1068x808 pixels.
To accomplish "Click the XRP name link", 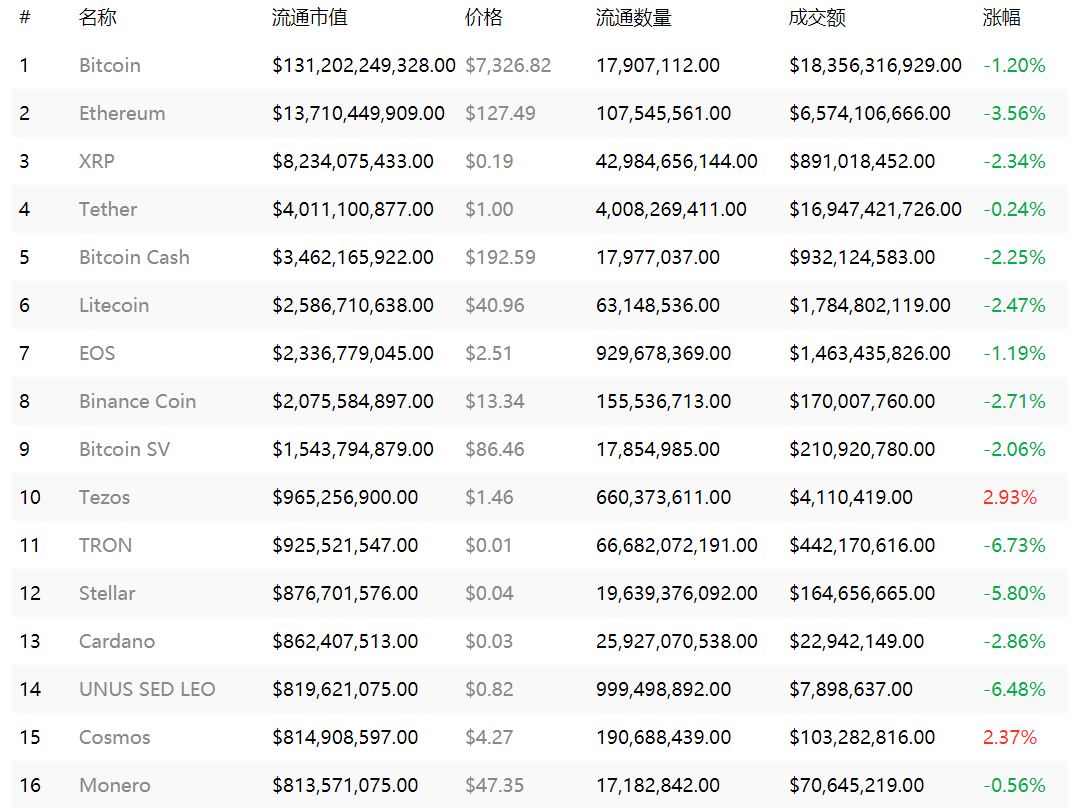I will (x=97, y=161).
